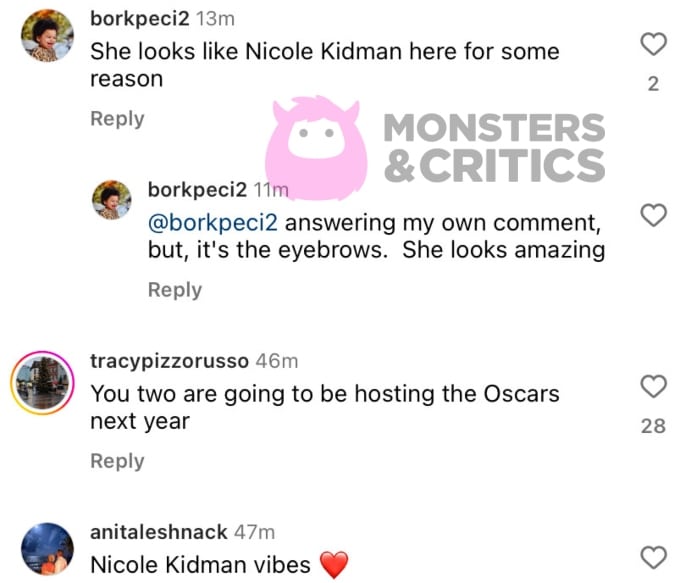
Task: Like anitaleshnack's Nicole Kidman vibes comment
Action: 653,557
